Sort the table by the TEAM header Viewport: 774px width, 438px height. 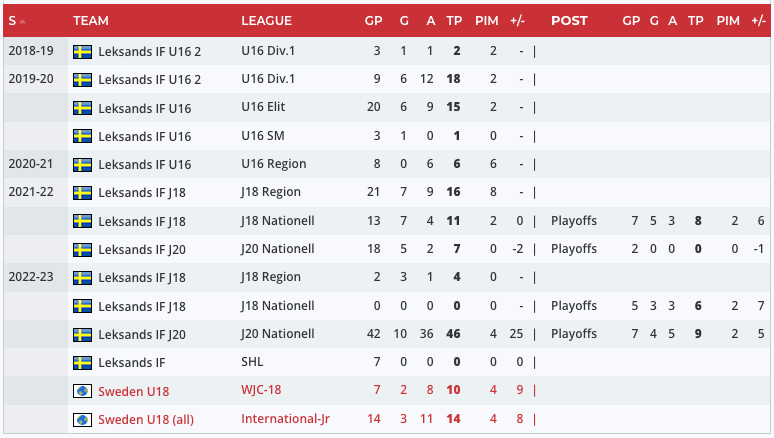click(x=91, y=21)
